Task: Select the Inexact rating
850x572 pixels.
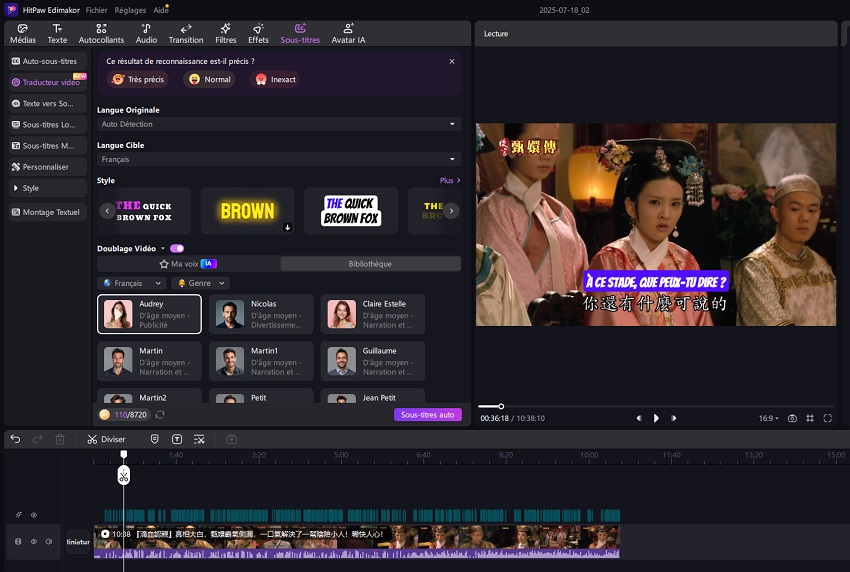Action: [x=275, y=79]
